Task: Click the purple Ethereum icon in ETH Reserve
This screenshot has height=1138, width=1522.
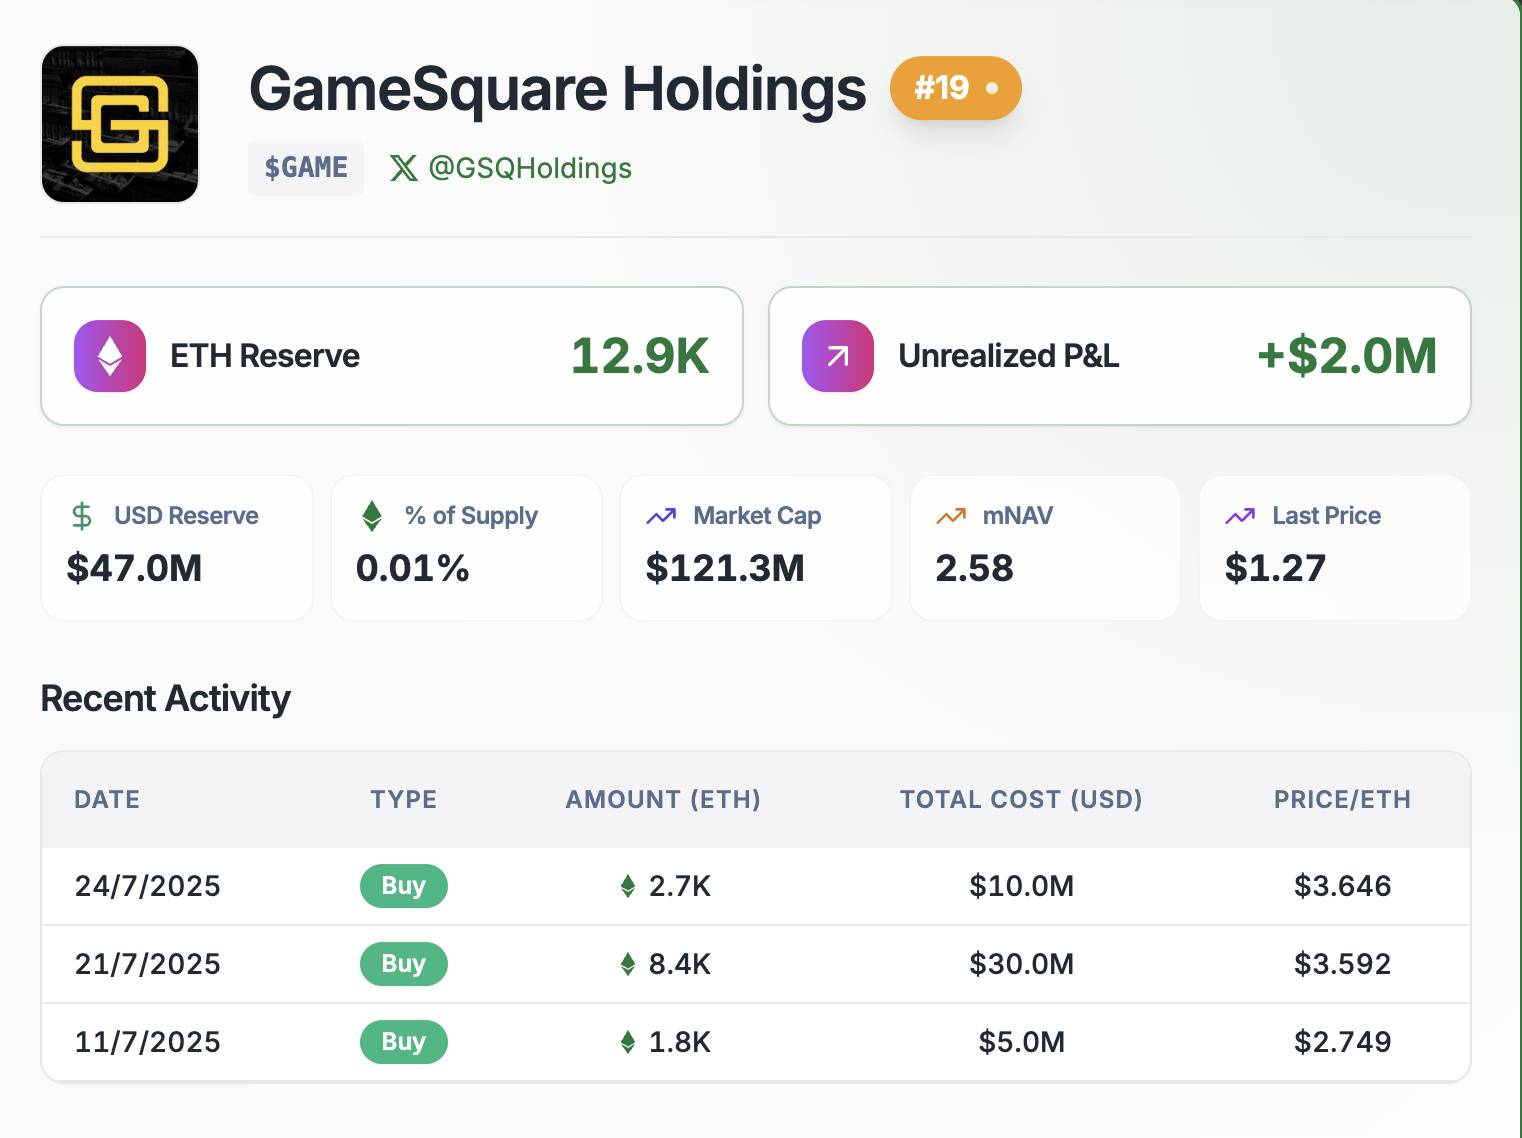Action: (110, 356)
